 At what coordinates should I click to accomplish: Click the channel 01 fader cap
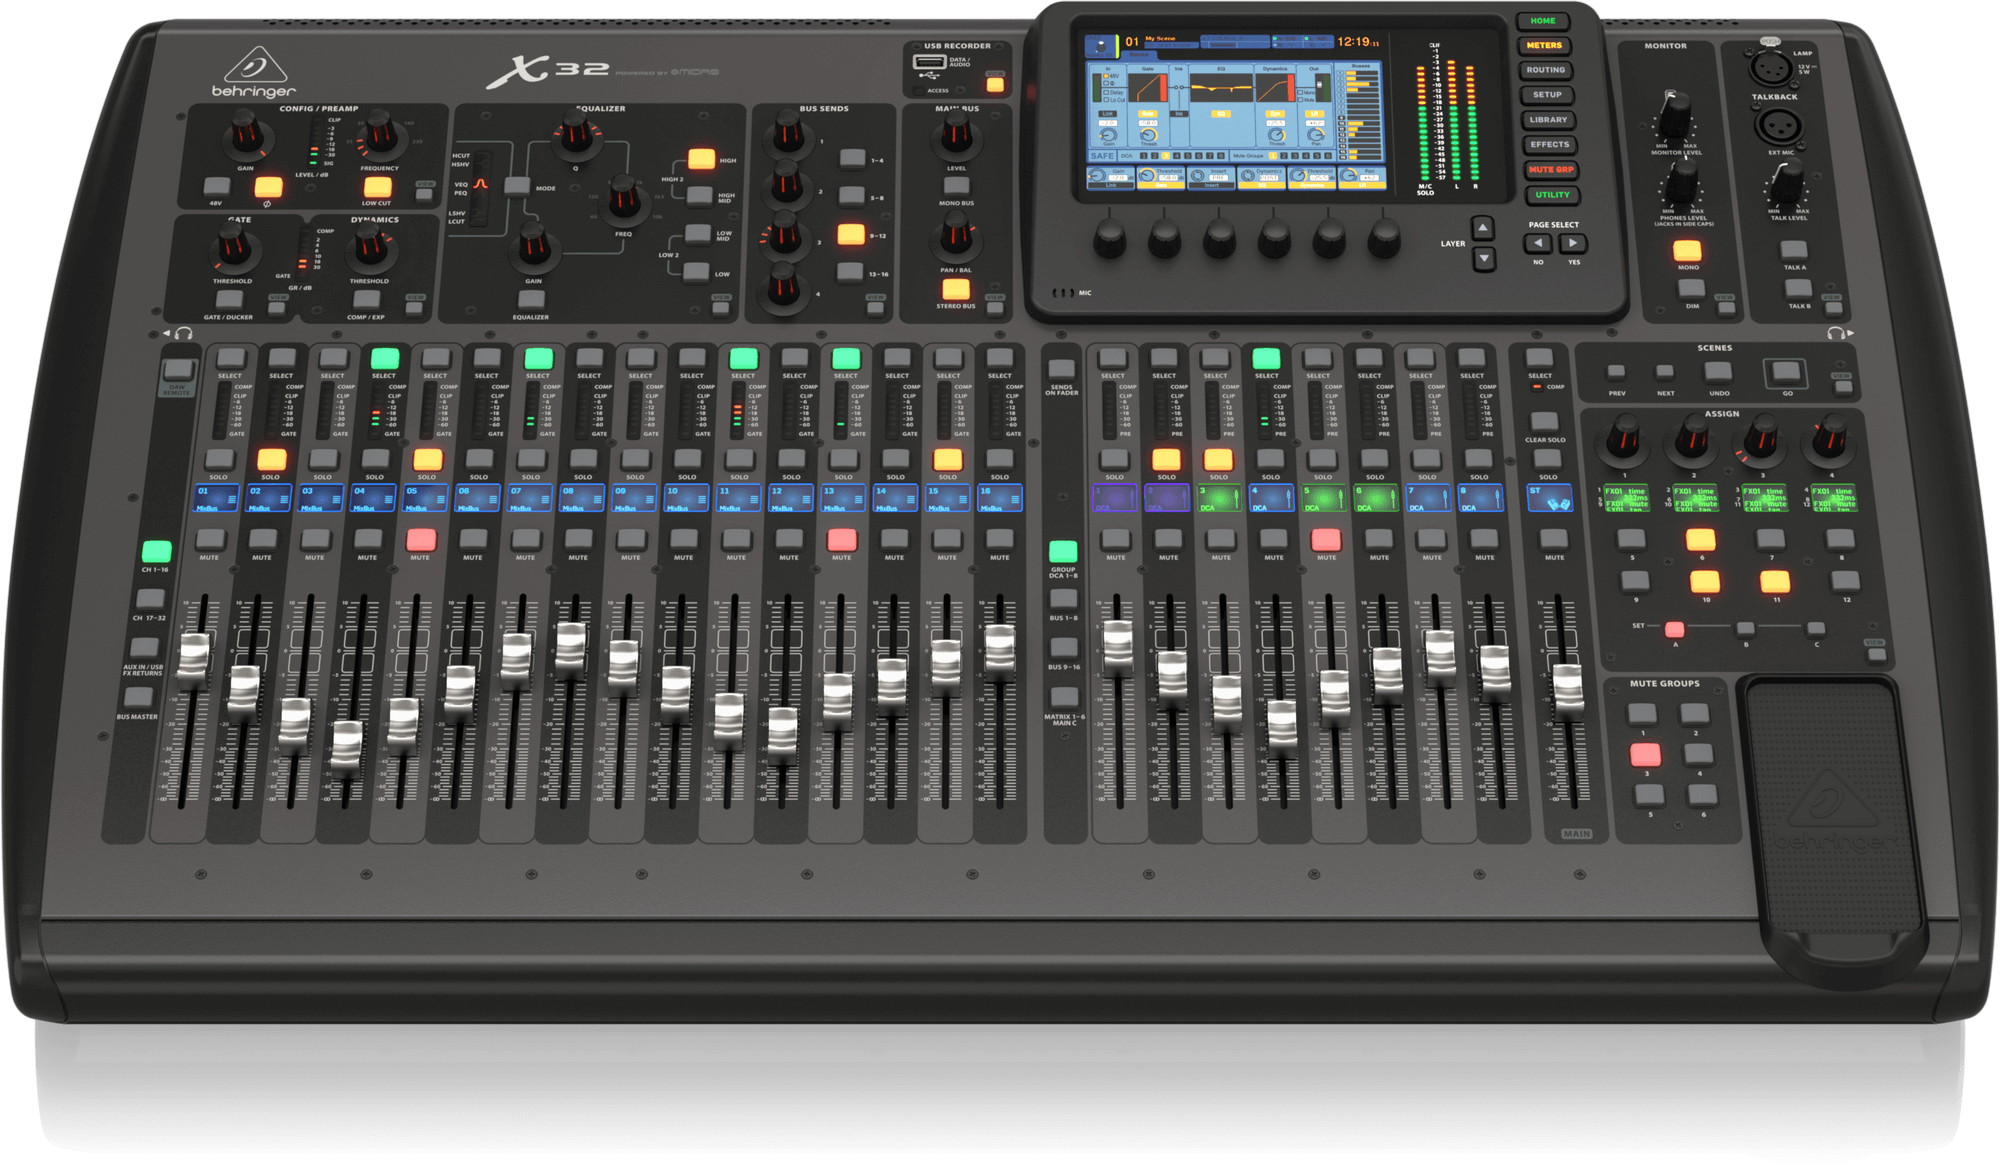click(196, 660)
